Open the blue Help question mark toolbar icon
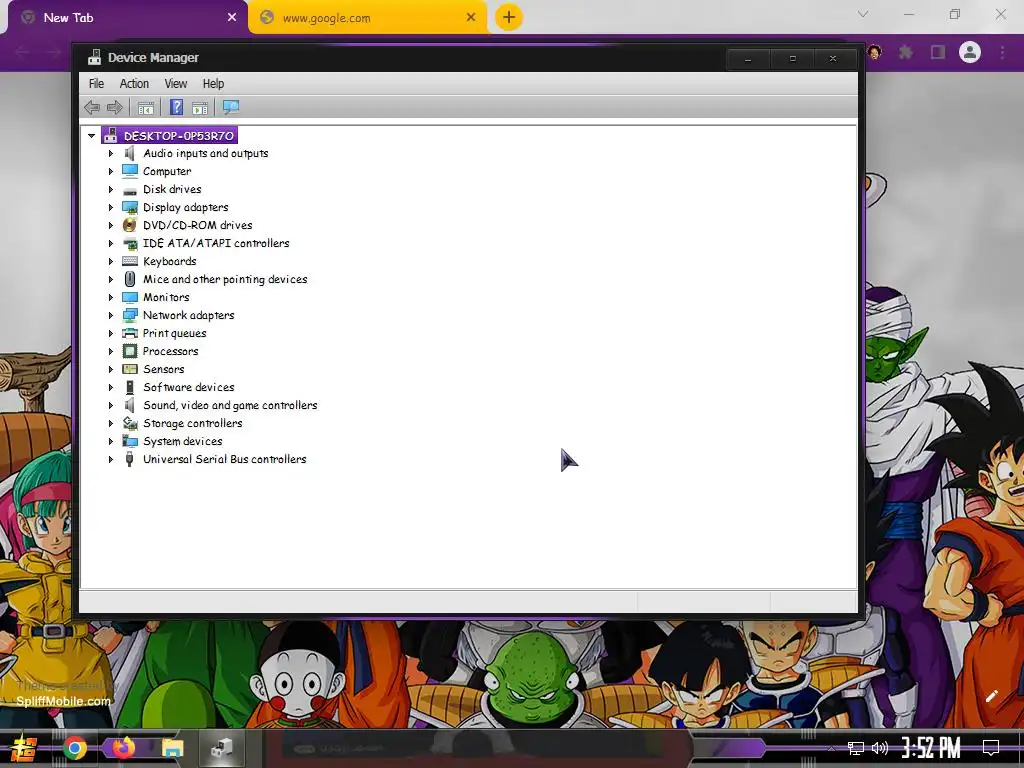 (x=176, y=107)
